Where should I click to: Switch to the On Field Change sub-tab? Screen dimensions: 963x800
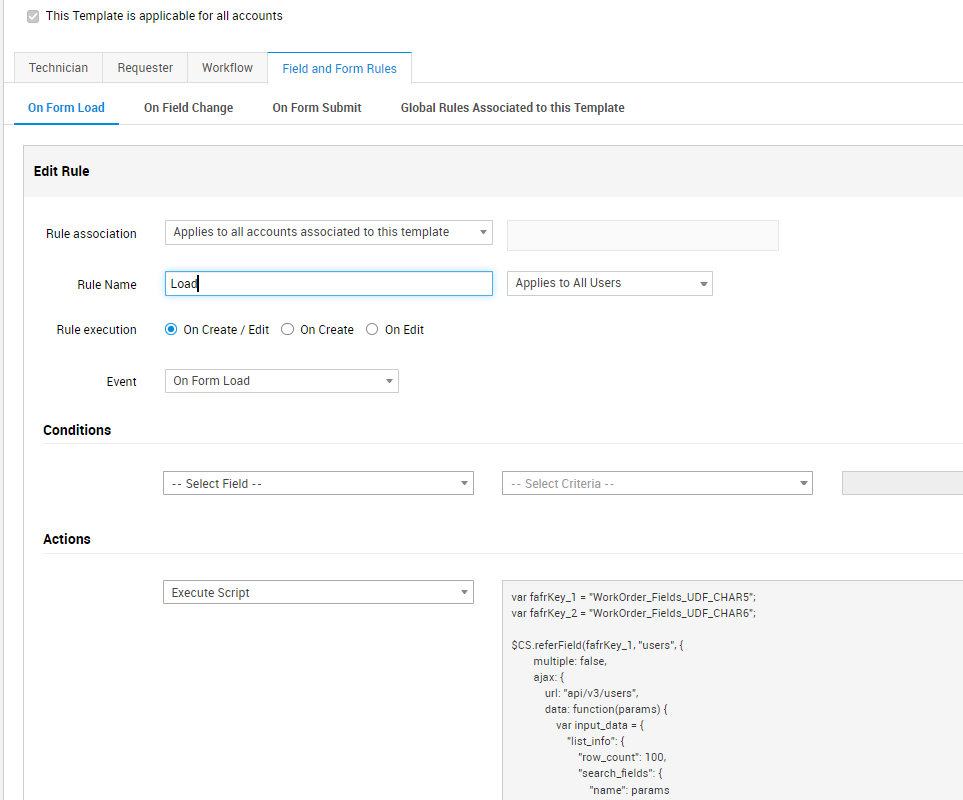coord(188,108)
